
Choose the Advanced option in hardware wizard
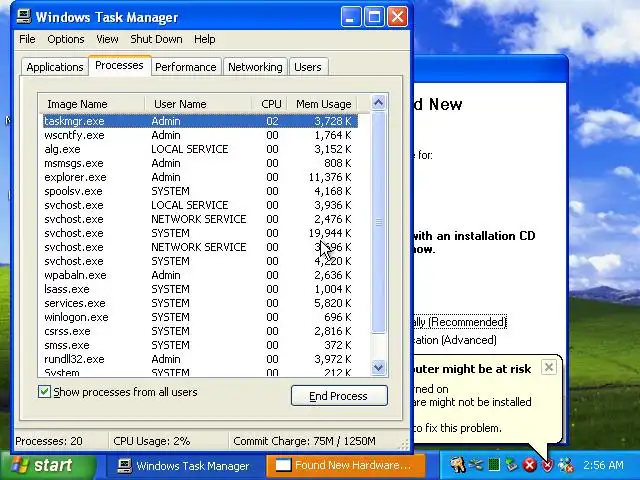pos(456,340)
